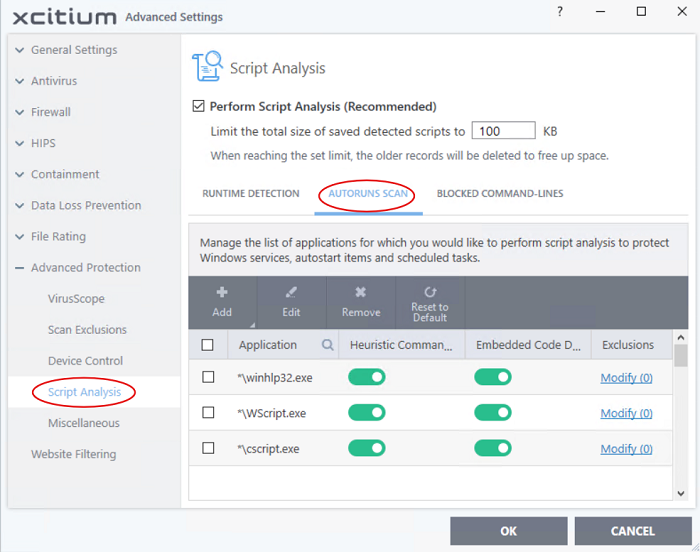The width and height of the screenshot is (700, 552).
Task: Select VirusScope in sidebar
Action: pos(76,299)
